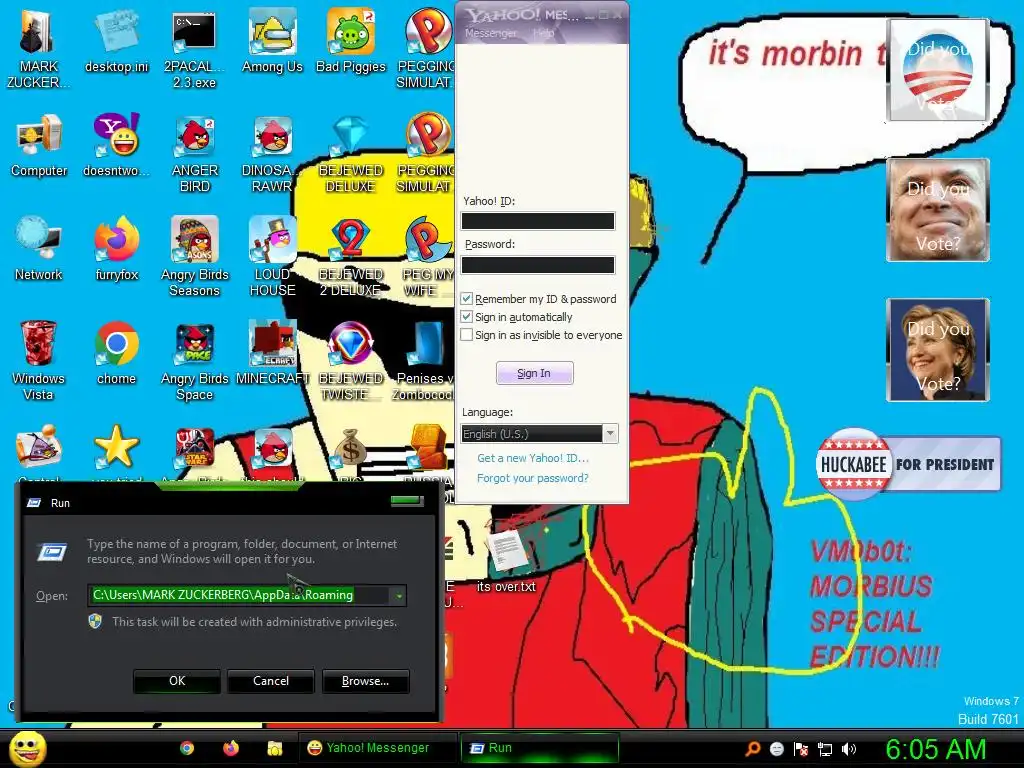This screenshot has width=1024, height=768.
Task: Click the Obama 'Did you Vote?' gadget
Action: pyautogui.click(x=937, y=70)
